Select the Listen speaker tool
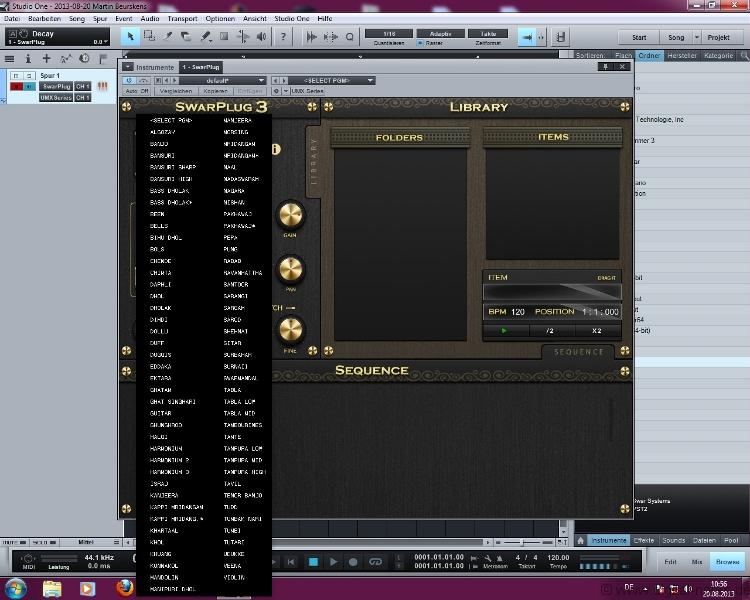The width and height of the screenshot is (750, 600). [261, 36]
